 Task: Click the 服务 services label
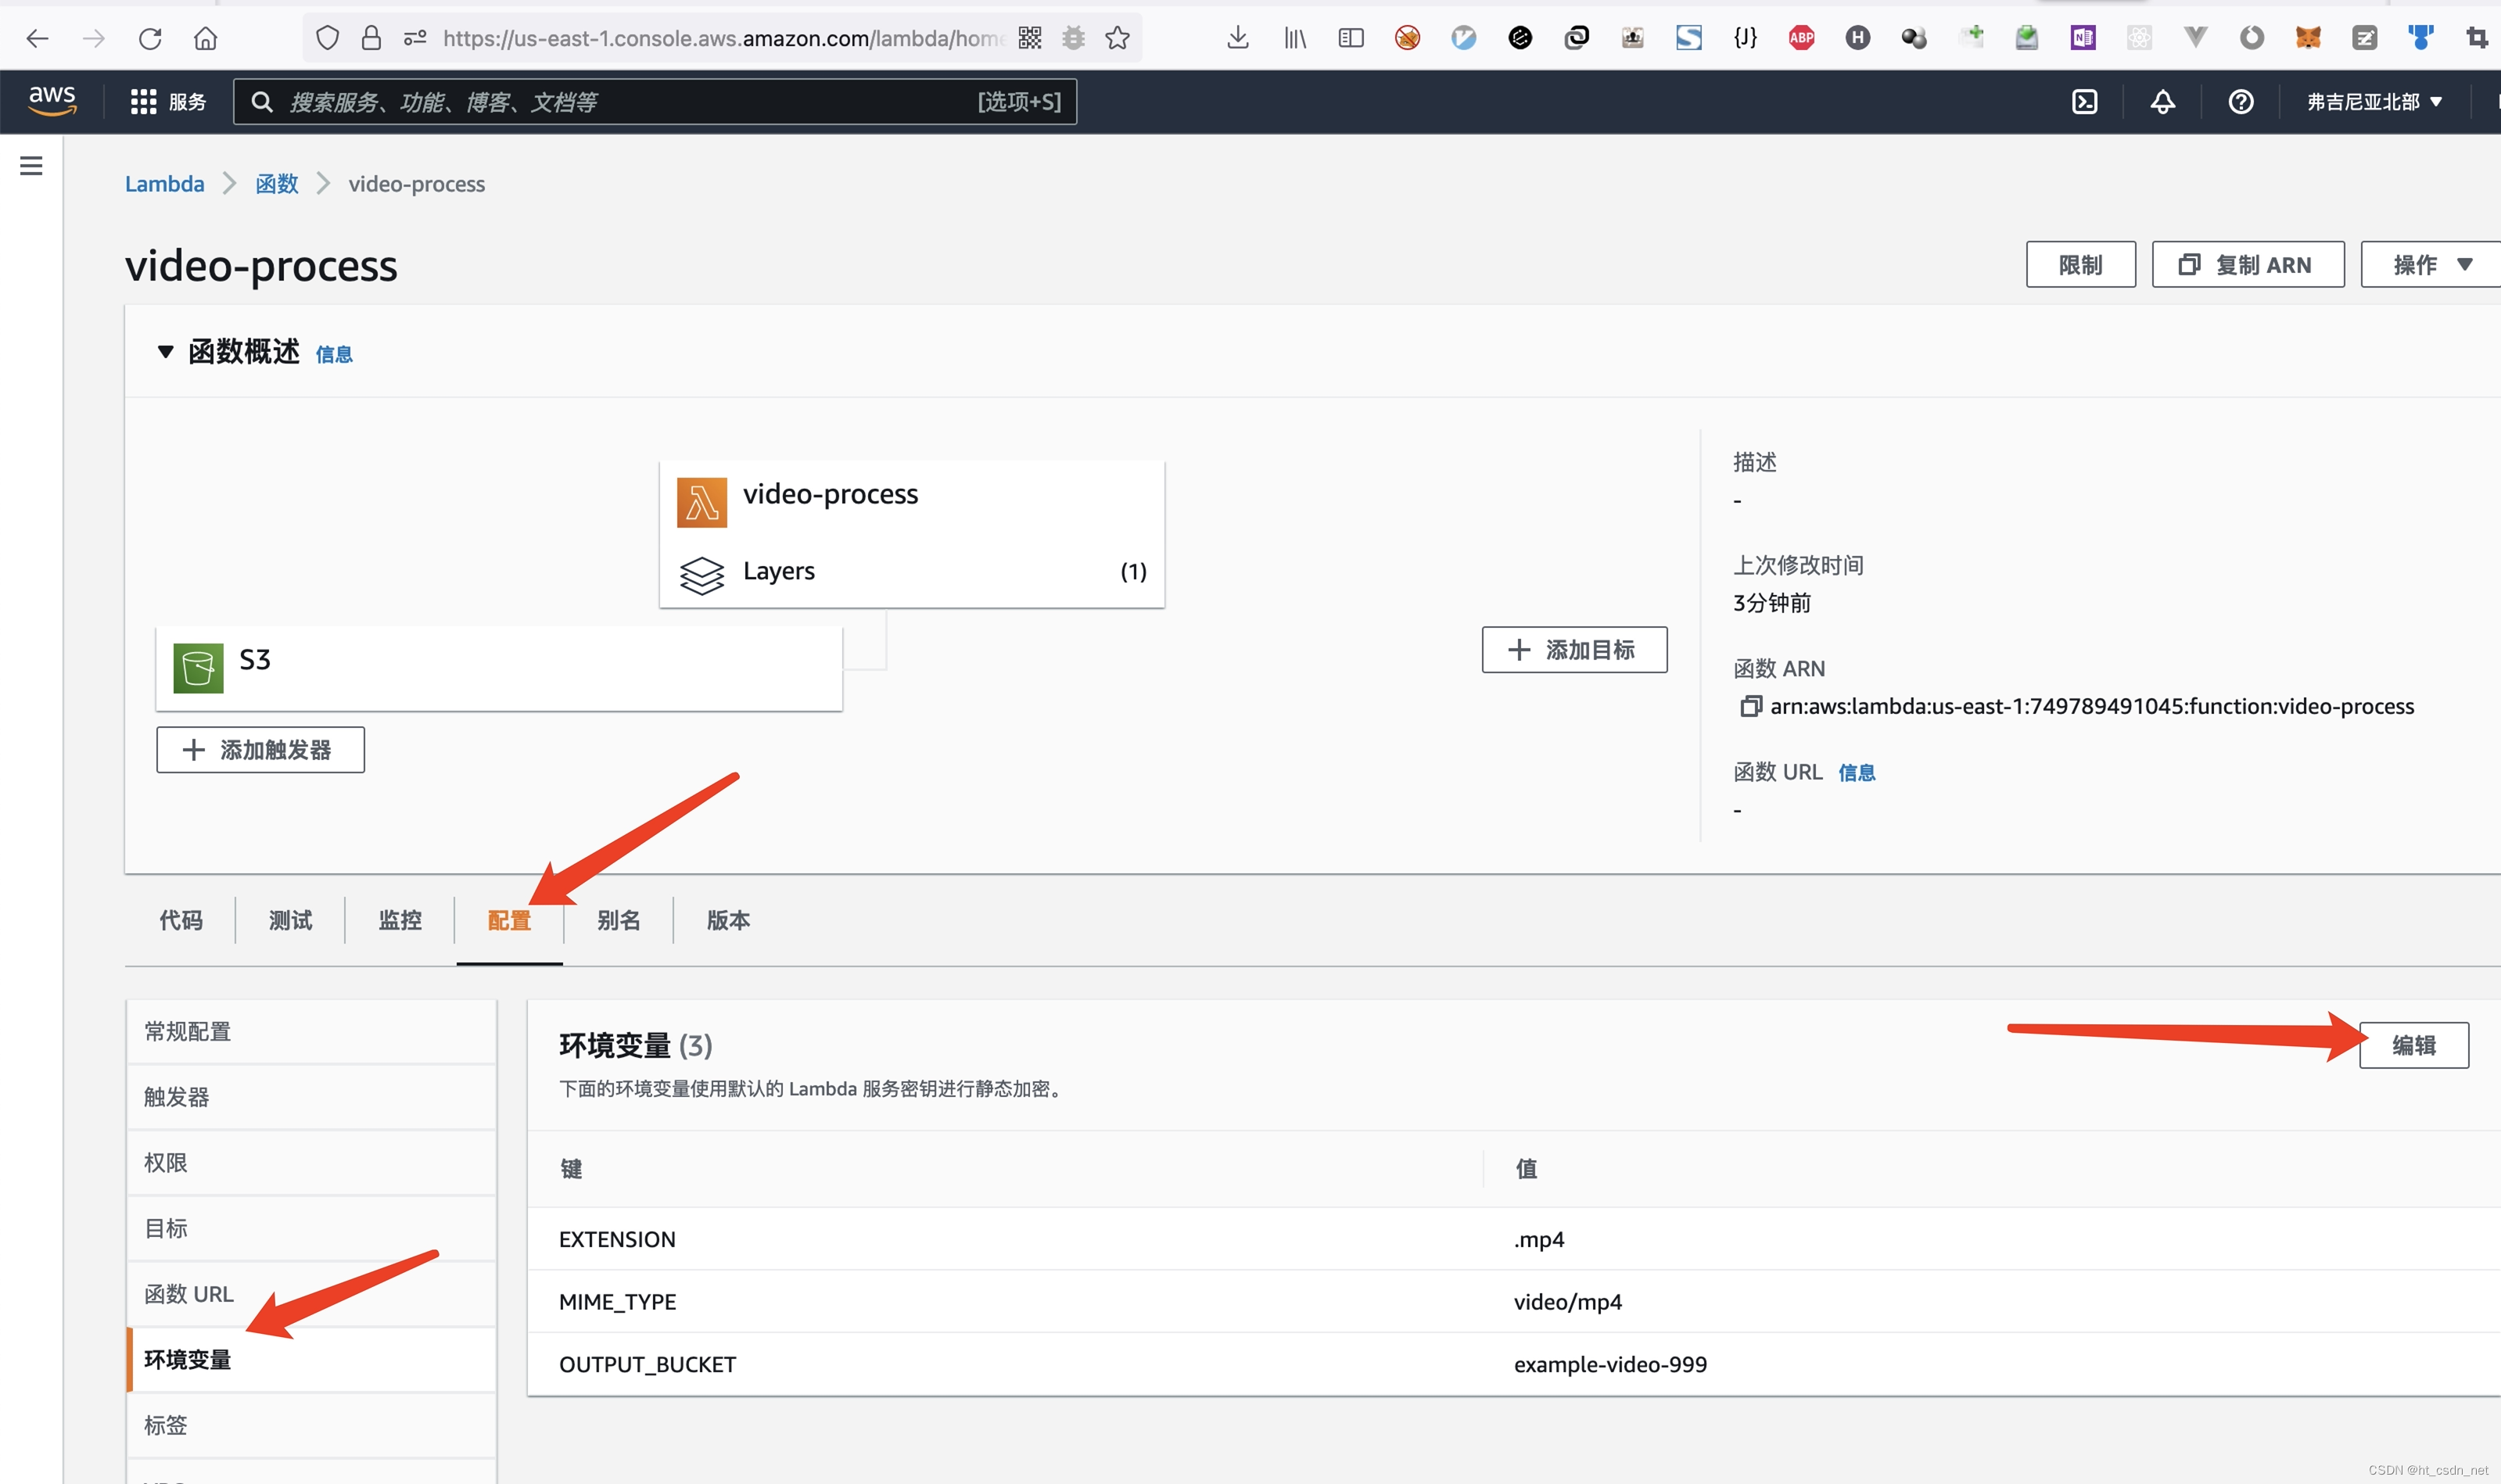tap(187, 101)
